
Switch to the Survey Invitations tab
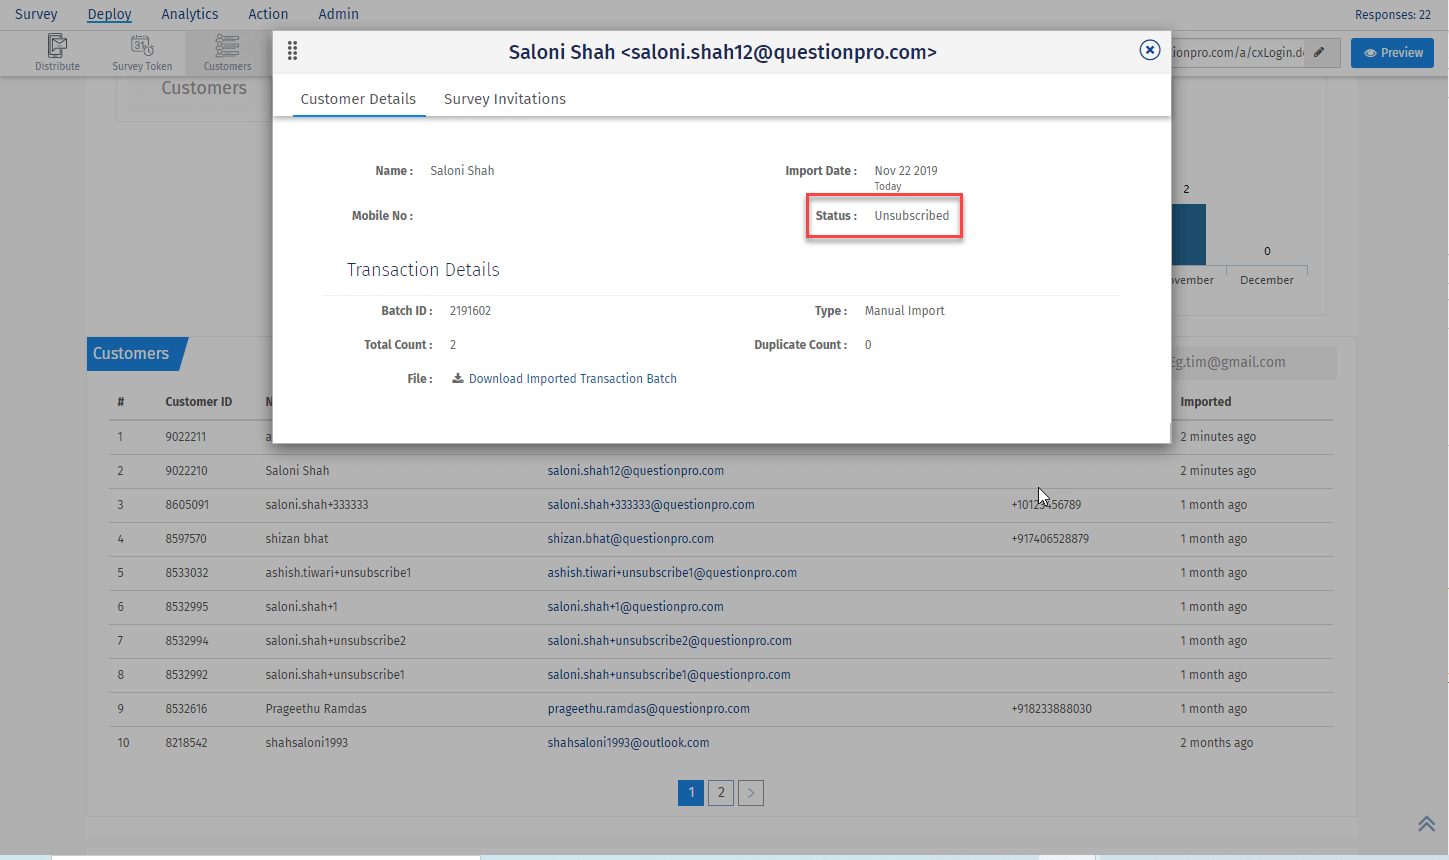[x=505, y=99]
